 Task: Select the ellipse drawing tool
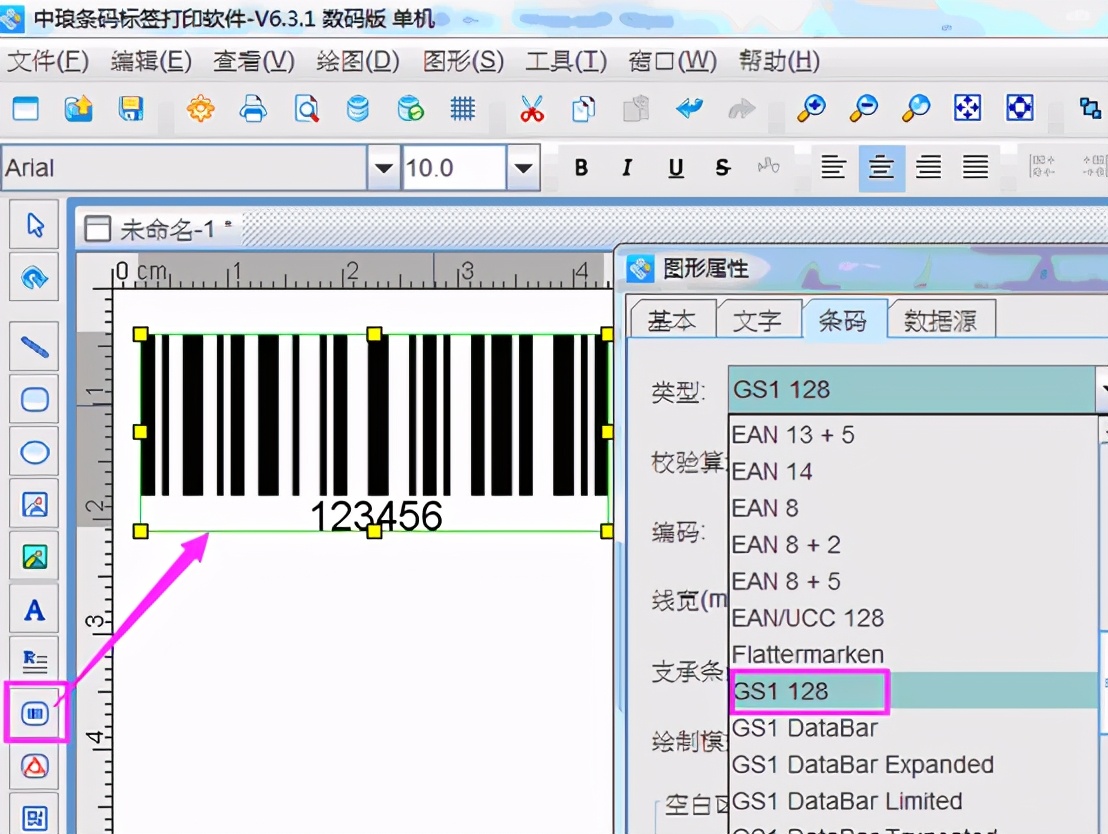click(33, 452)
